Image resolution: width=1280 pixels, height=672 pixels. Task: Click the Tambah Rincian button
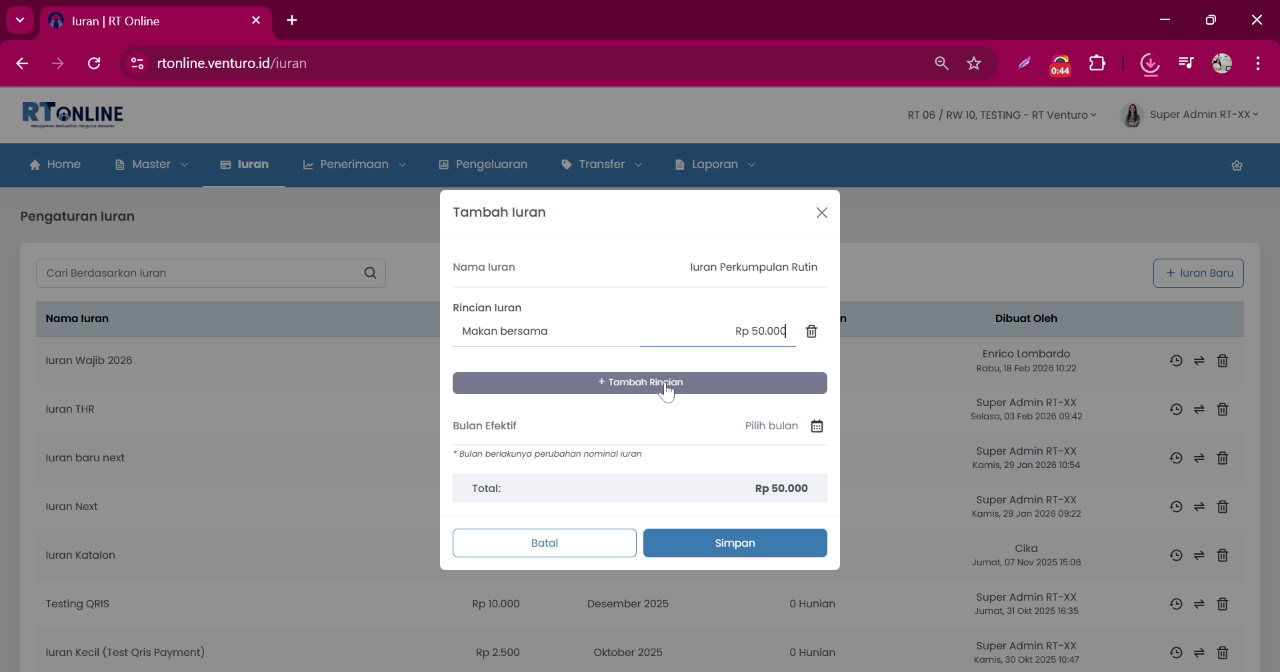coord(640,382)
